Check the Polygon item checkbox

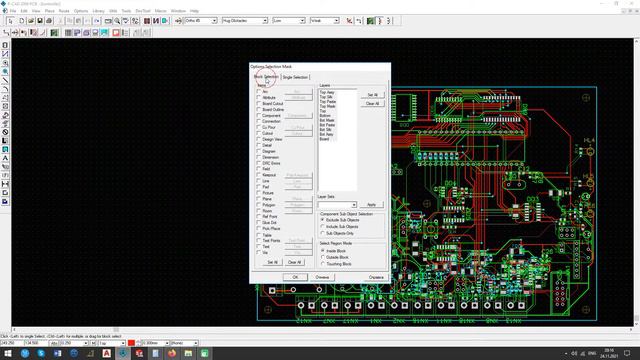pos(258,204)
